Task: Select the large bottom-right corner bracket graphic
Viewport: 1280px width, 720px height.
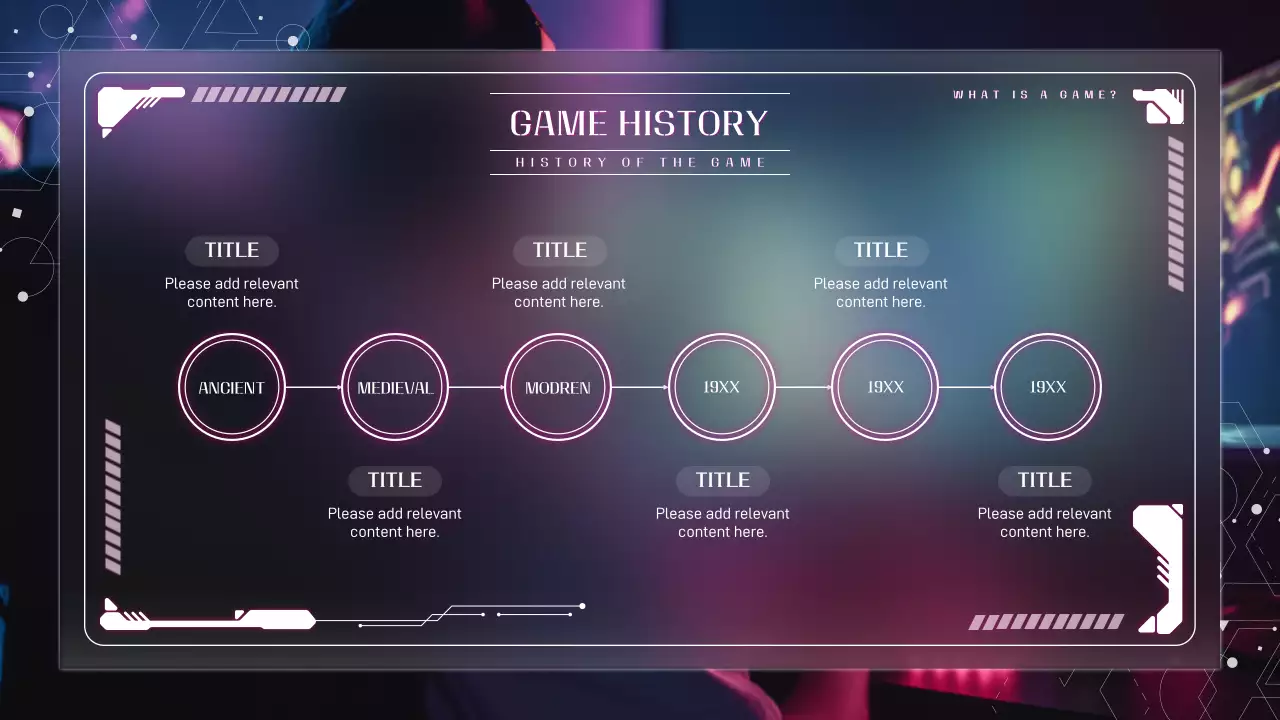Action: pos(1160,565)
